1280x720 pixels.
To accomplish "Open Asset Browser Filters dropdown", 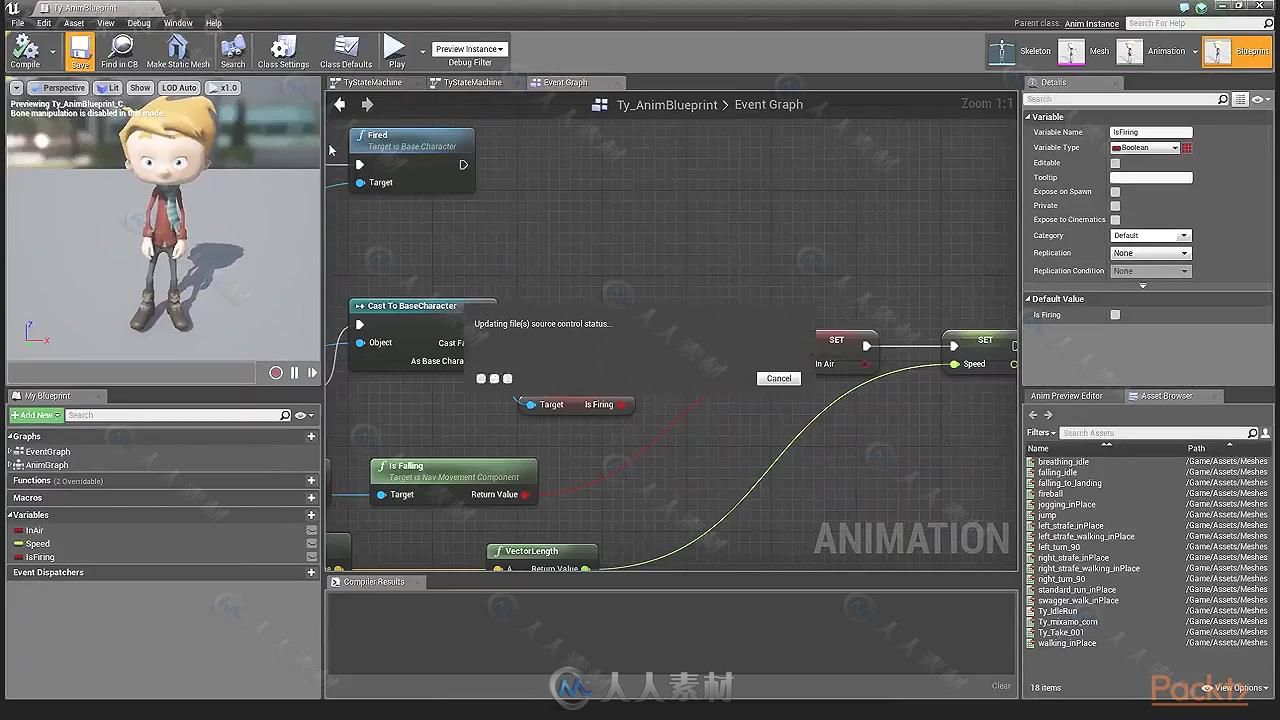I will (1041, 433).
